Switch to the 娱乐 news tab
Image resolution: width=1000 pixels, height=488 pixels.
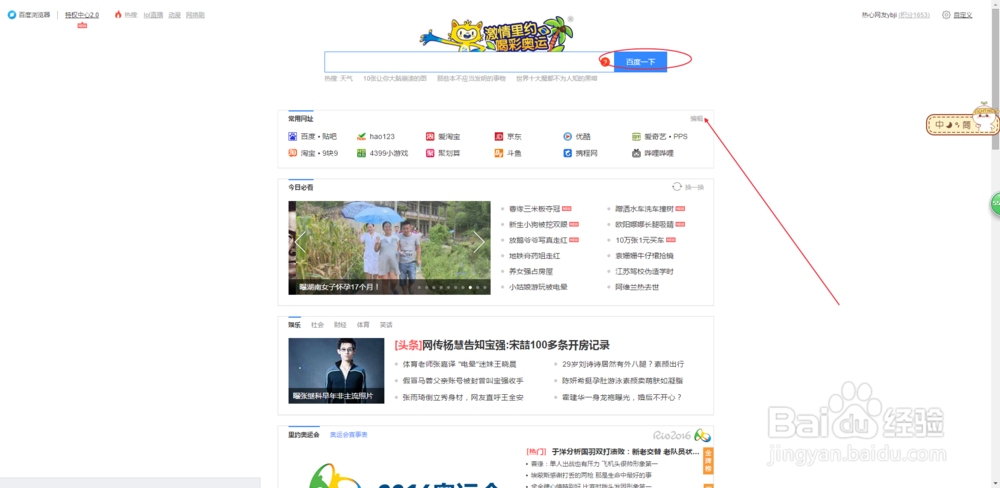click(x=294, y=325)
